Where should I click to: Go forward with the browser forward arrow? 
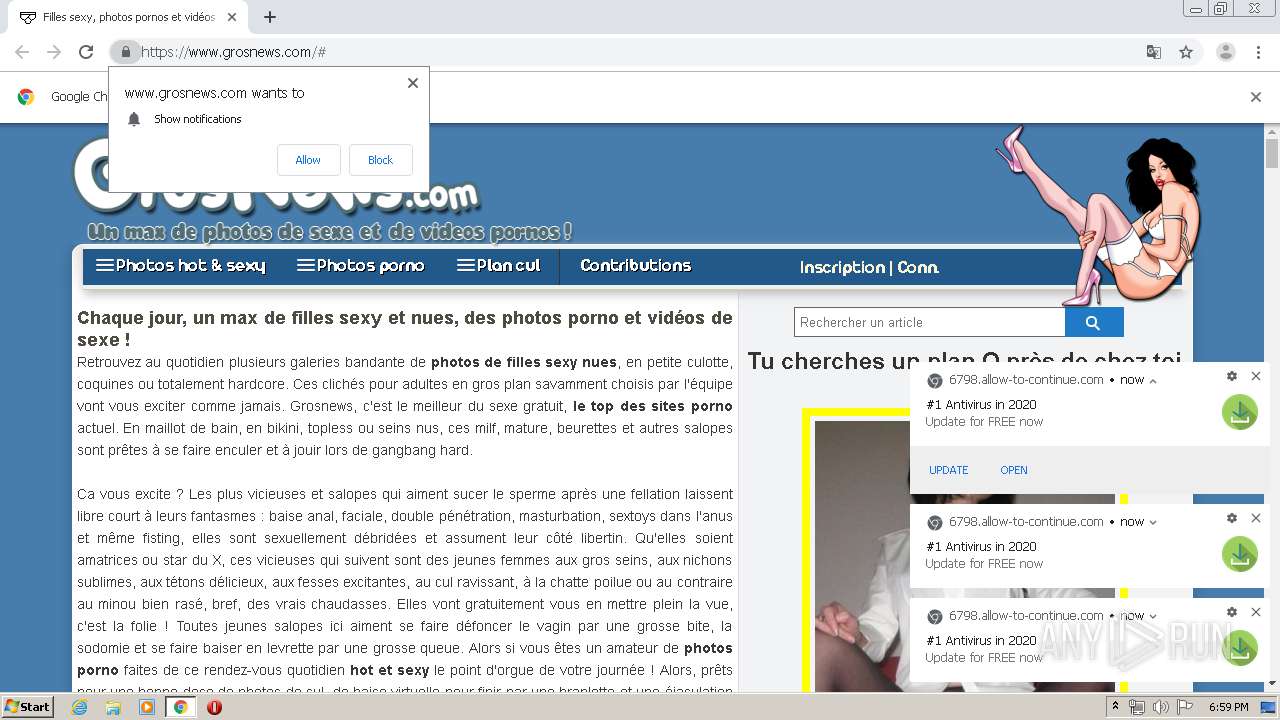(54, 52)
